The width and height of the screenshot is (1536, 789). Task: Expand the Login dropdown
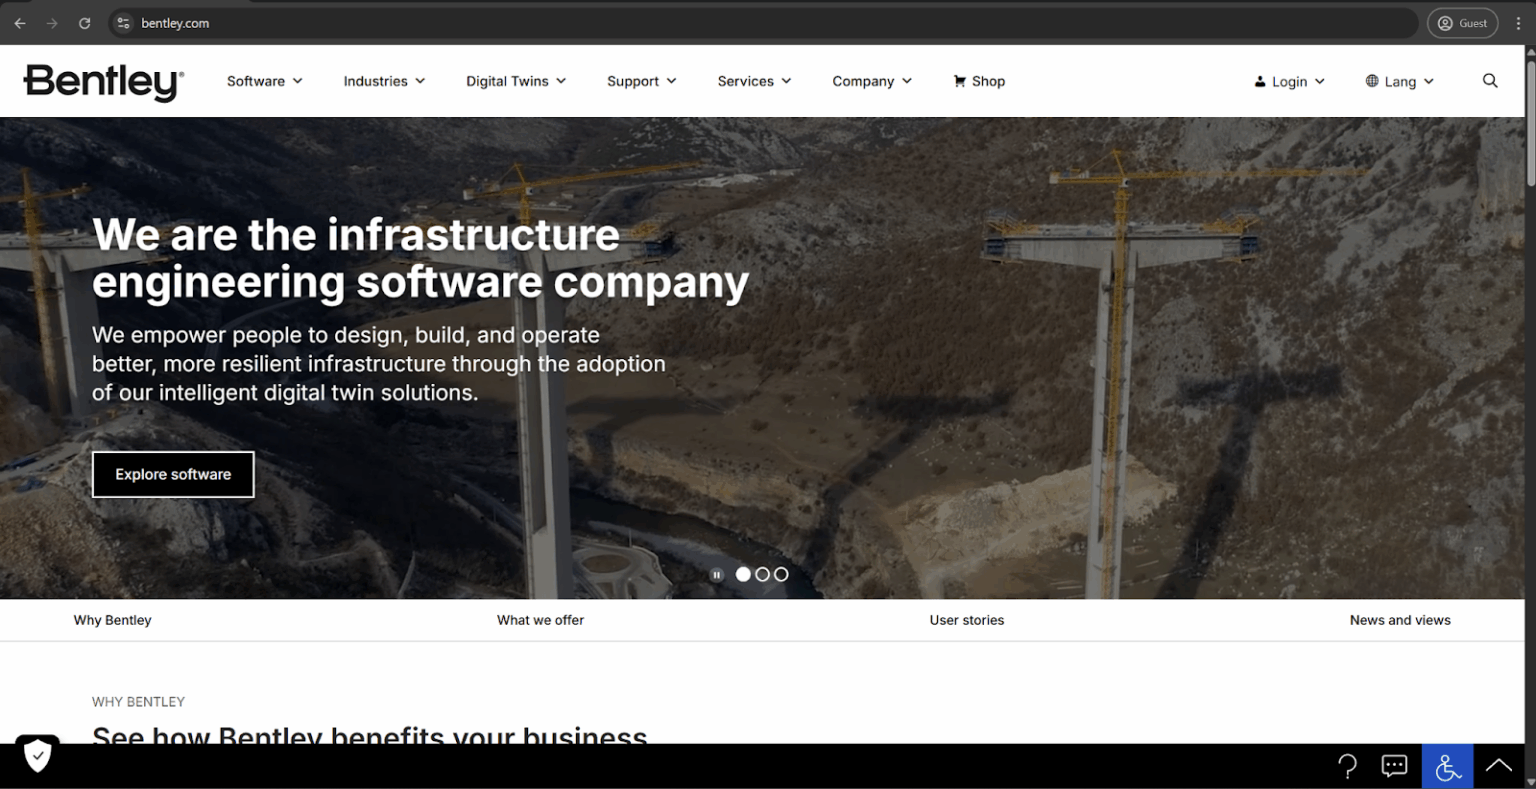coord(1289,82)
